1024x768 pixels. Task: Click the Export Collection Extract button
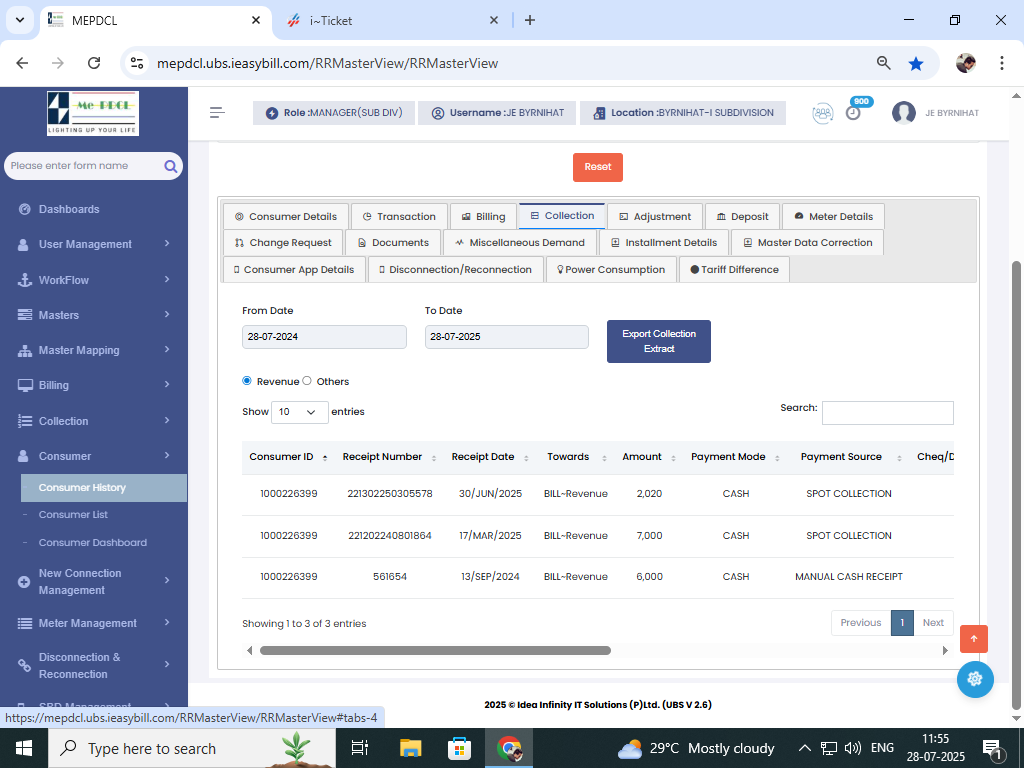click(x=658, y=341)
